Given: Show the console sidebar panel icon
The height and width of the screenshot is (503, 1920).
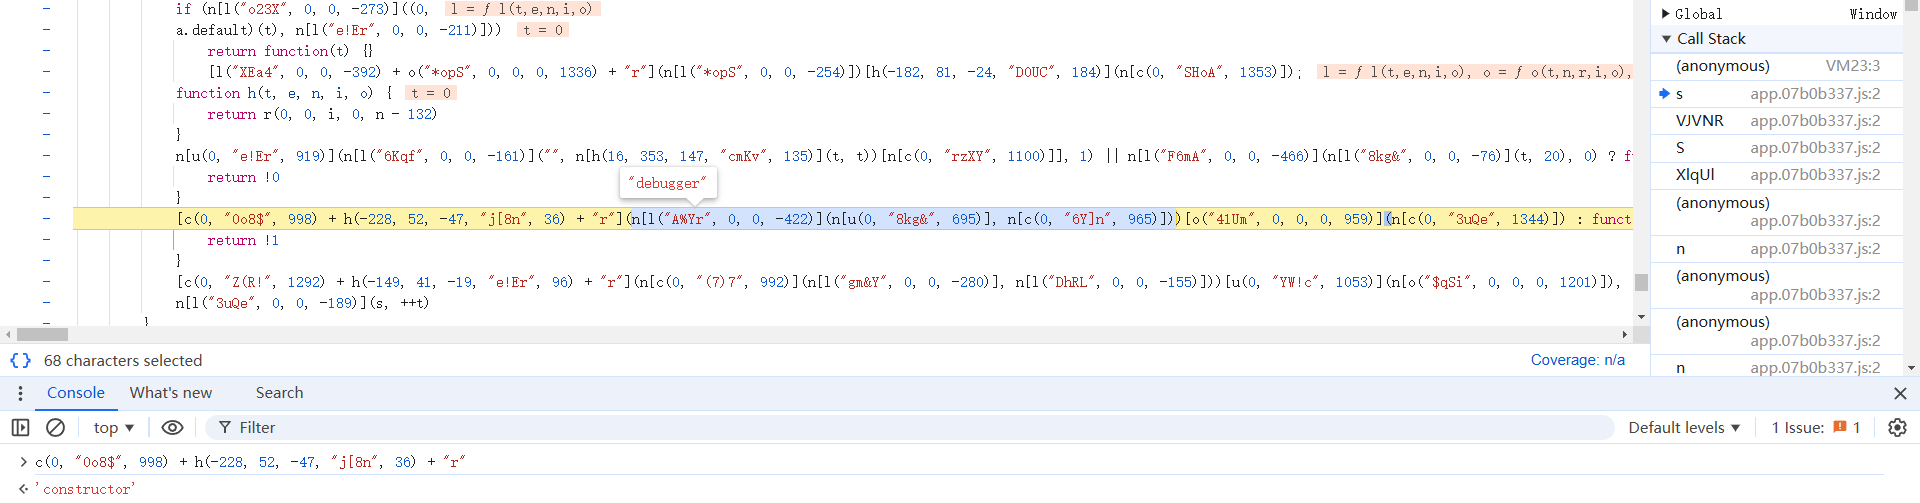Looking at the screenshot, I should point(20,427).
